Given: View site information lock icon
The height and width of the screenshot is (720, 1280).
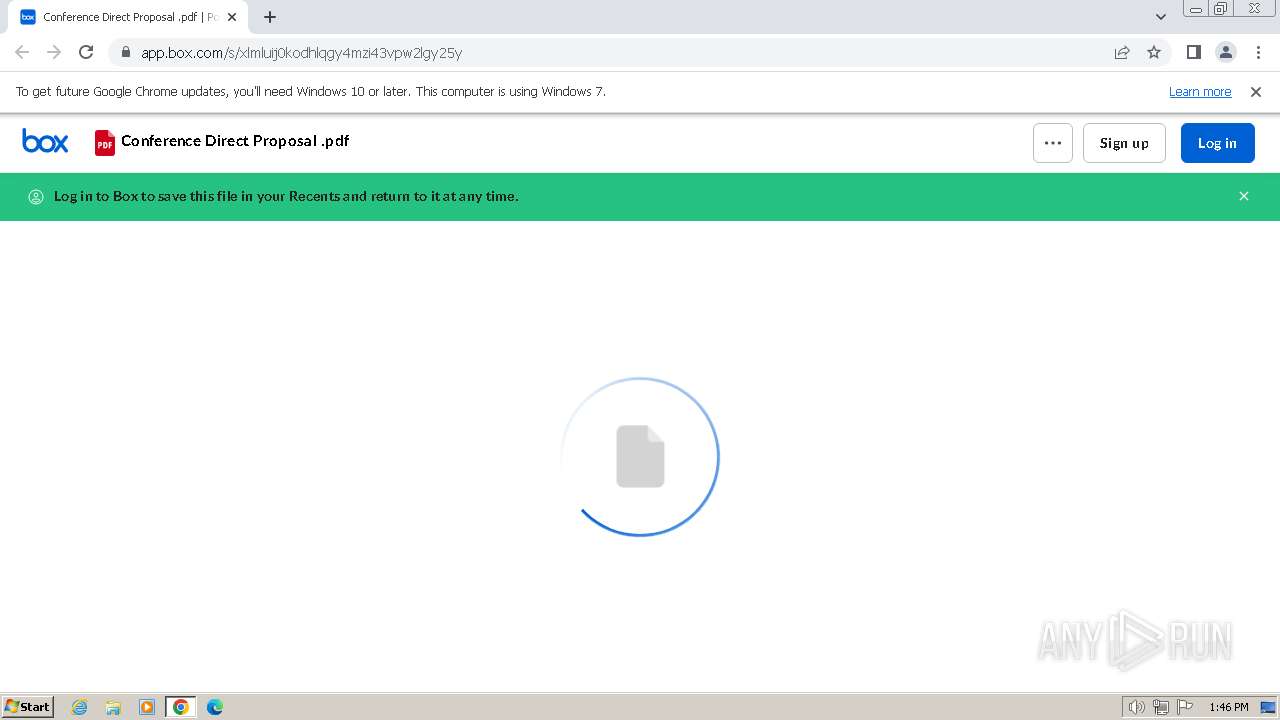Looking at the screenshot, I should 126,53.
